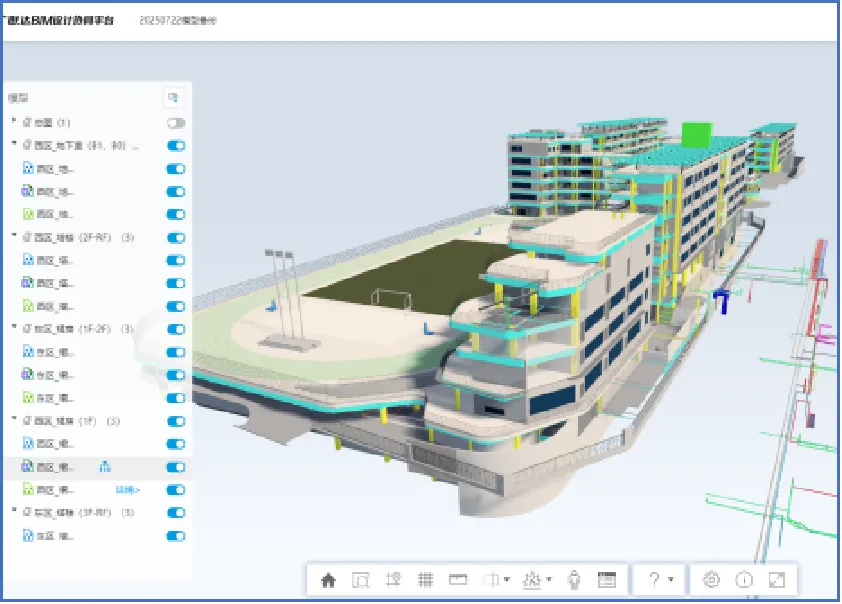The image size is (842, 604).
Task: Click green file icon under 西区_塔楼 (2F-RF) group
Action: 28,306
